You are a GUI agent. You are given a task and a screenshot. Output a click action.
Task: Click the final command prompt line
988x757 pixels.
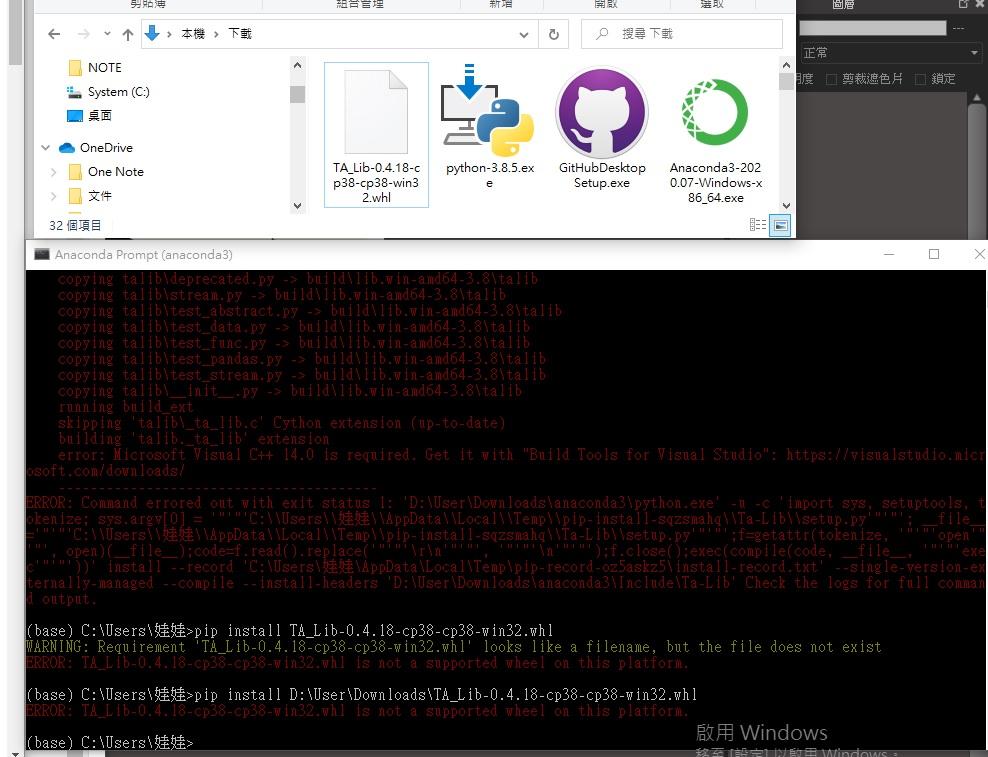coord(110,743)
